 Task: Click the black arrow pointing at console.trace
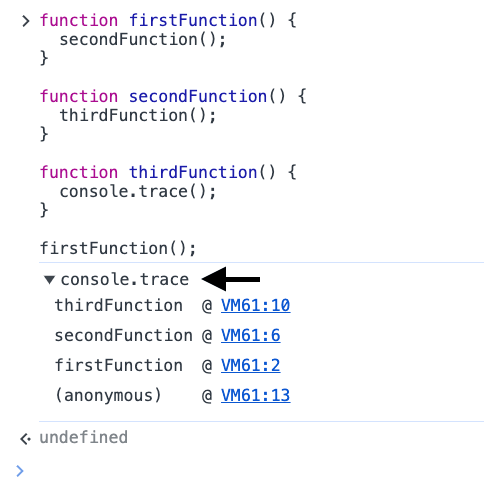[231, 279]
